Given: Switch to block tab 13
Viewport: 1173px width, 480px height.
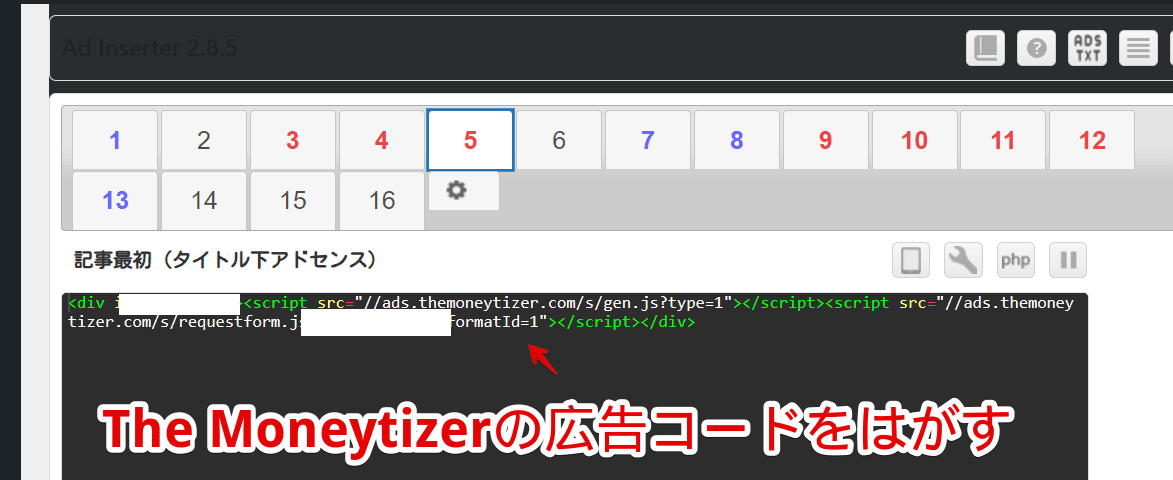Looking at the screenshot, I should point(115,200).
